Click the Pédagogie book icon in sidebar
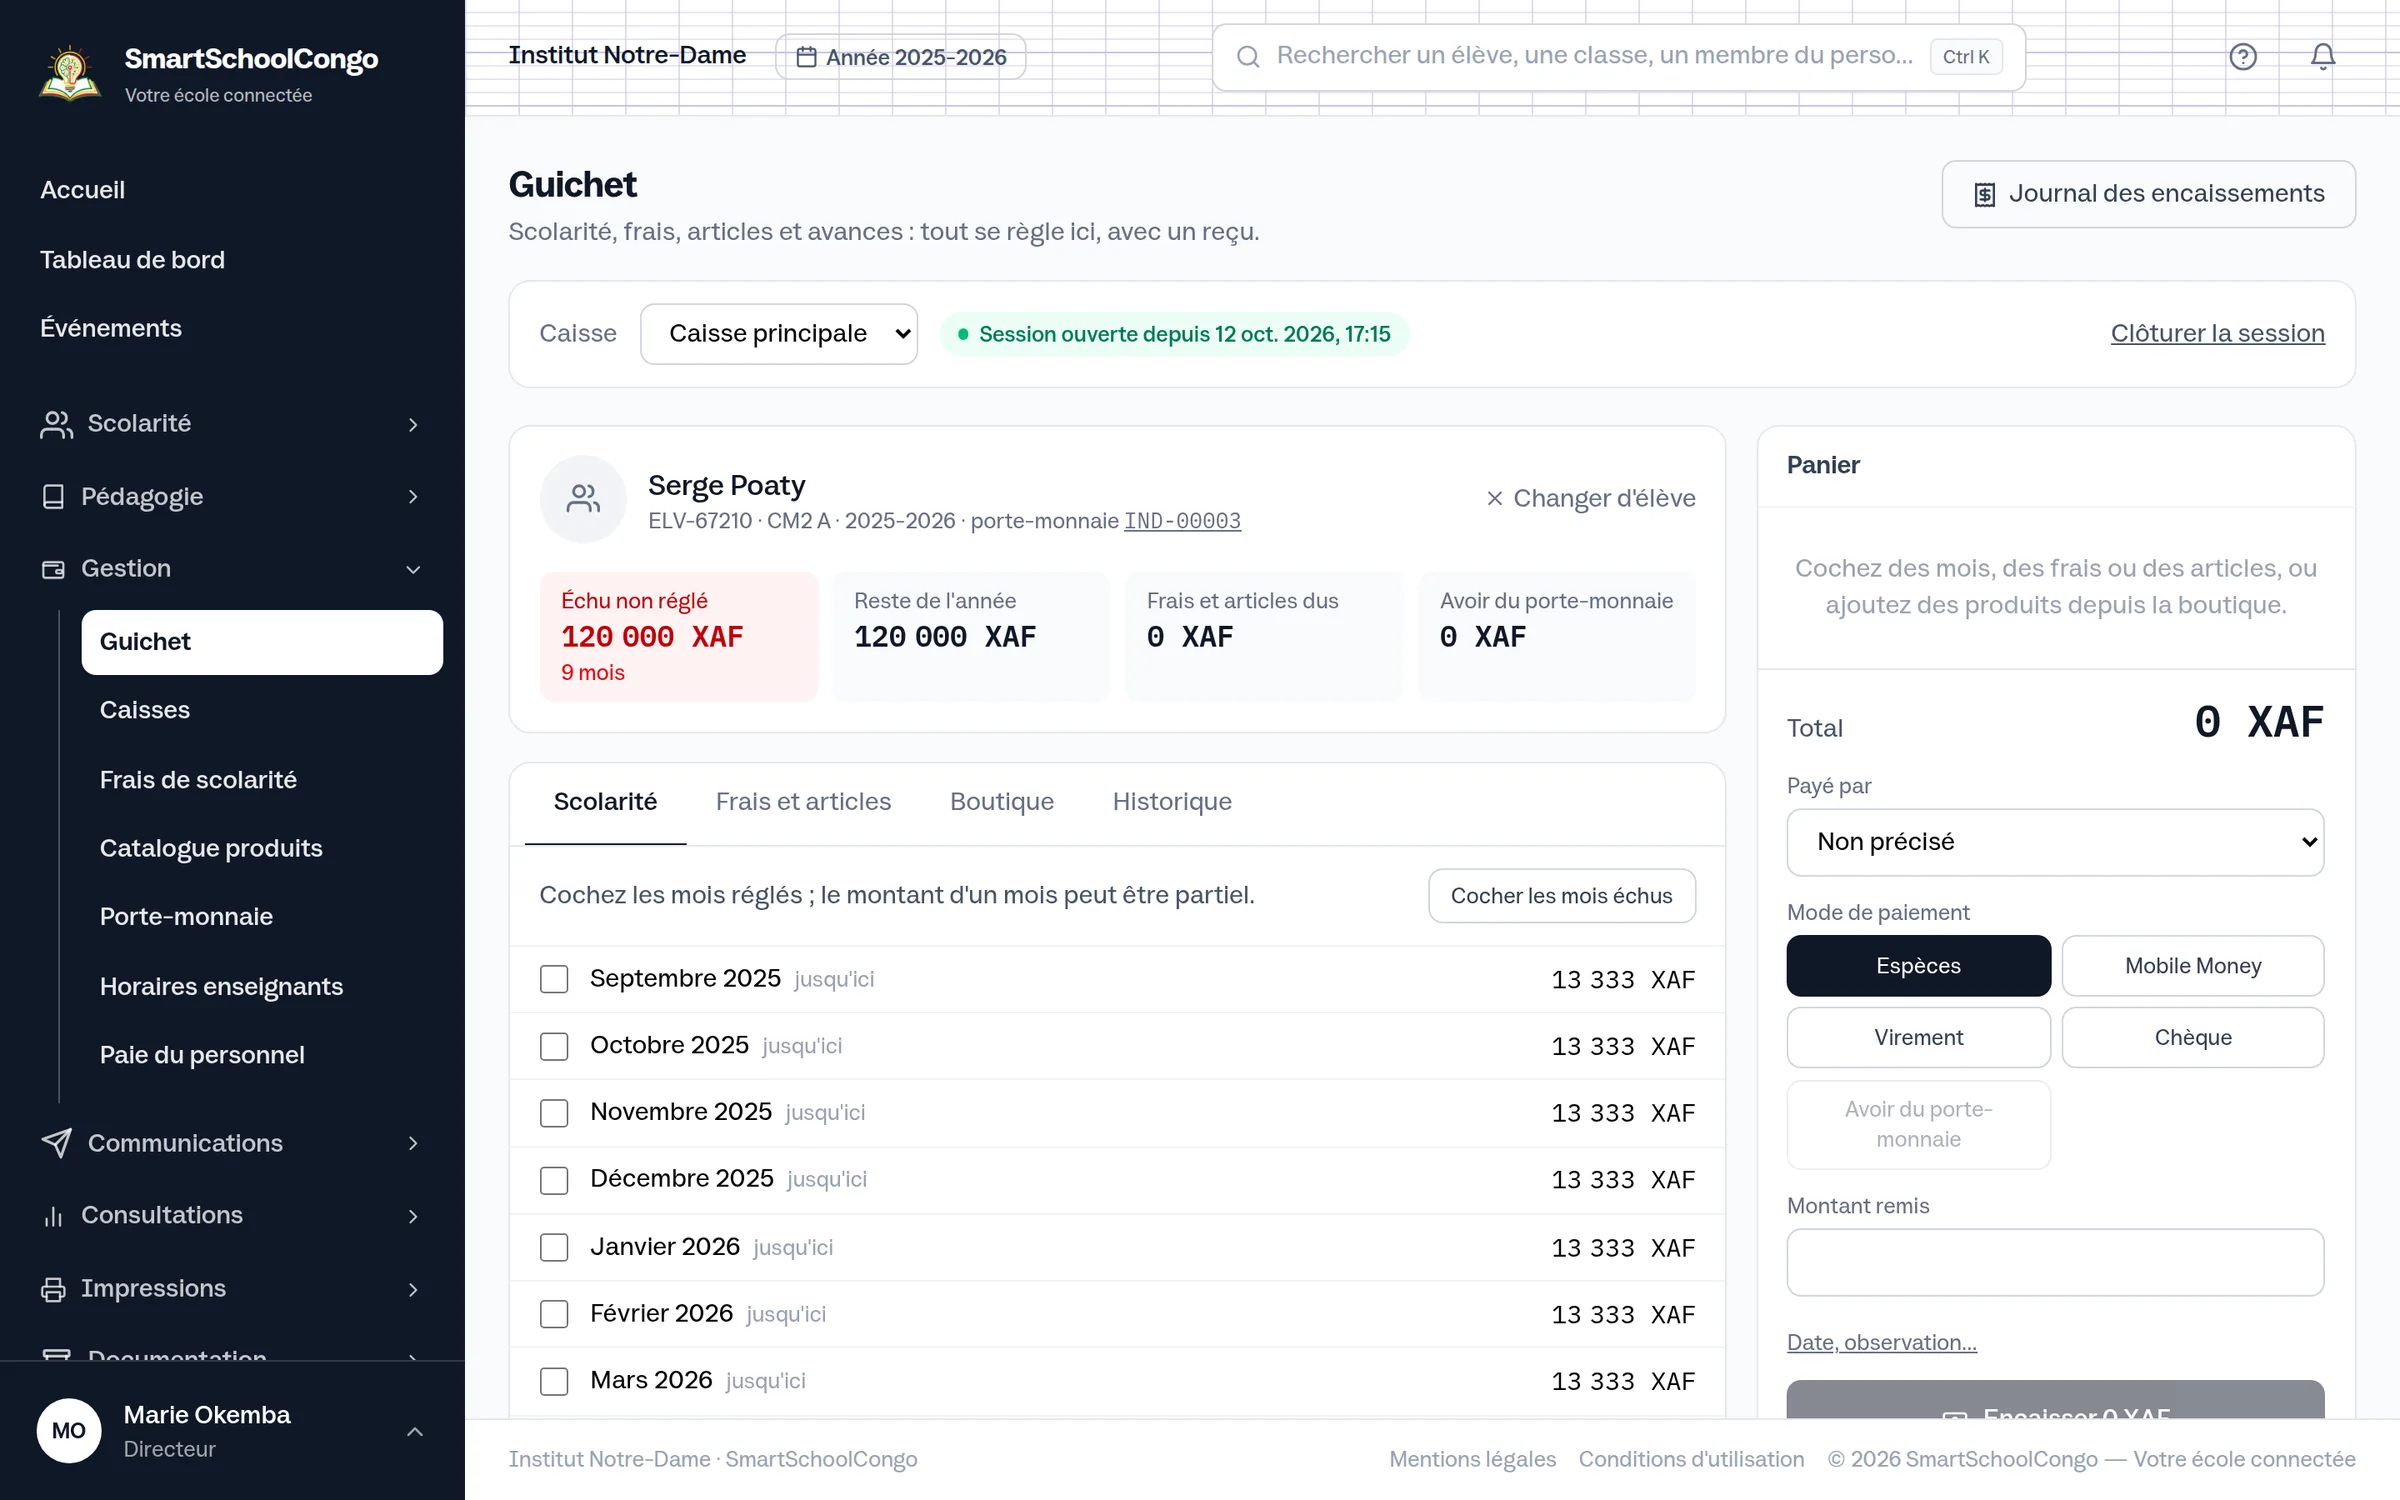Image resolution: width=2400 pixels, height=1500 pixels. [53, 497]
